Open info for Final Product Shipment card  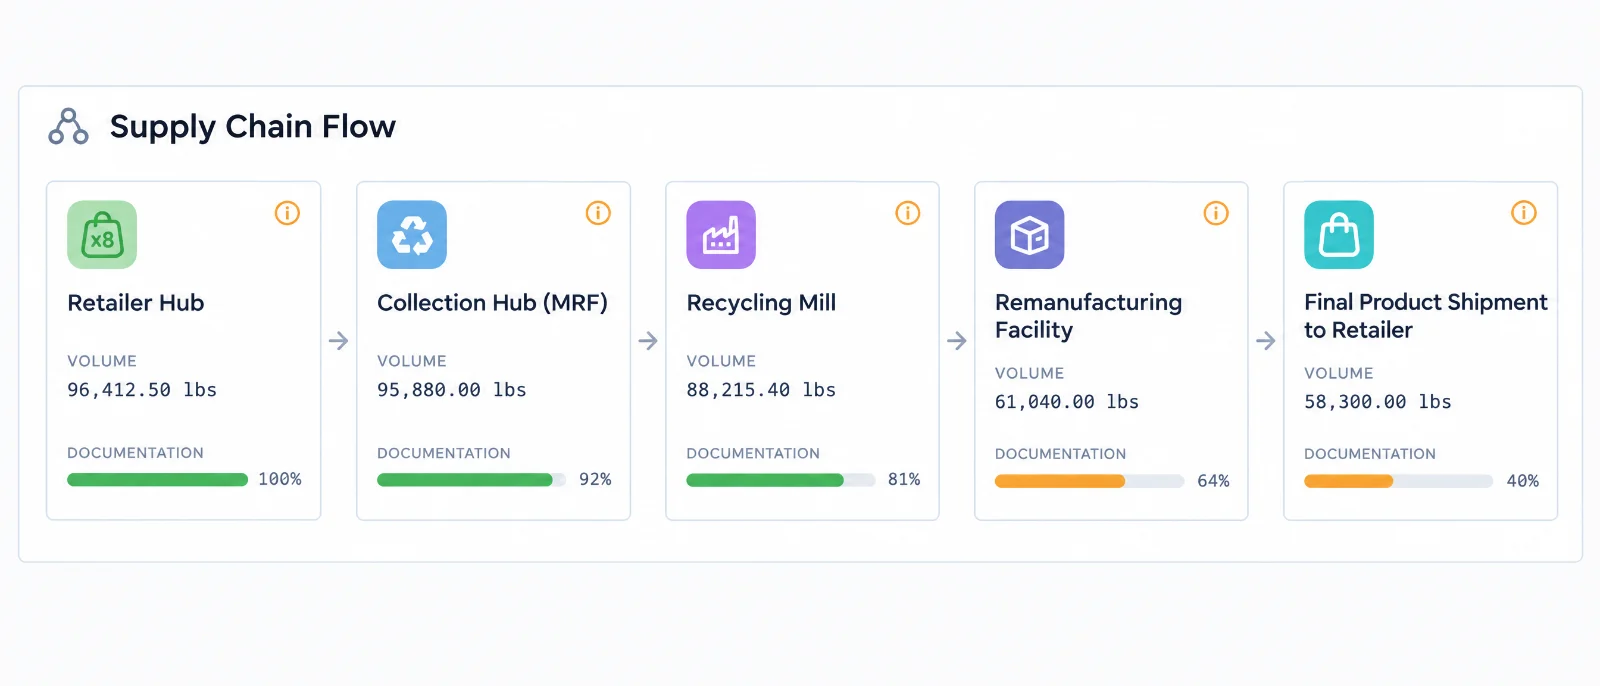tap(1523, 213)
